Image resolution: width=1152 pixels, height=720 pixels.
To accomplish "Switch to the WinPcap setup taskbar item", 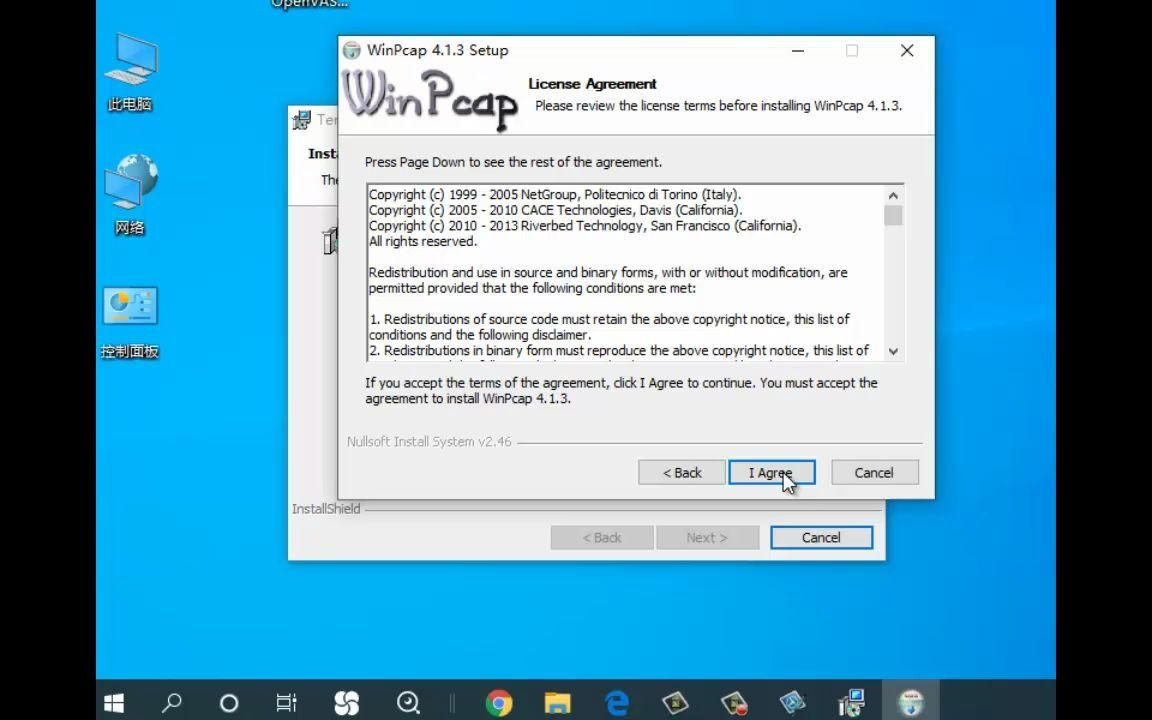I will (x=910, y=703).
